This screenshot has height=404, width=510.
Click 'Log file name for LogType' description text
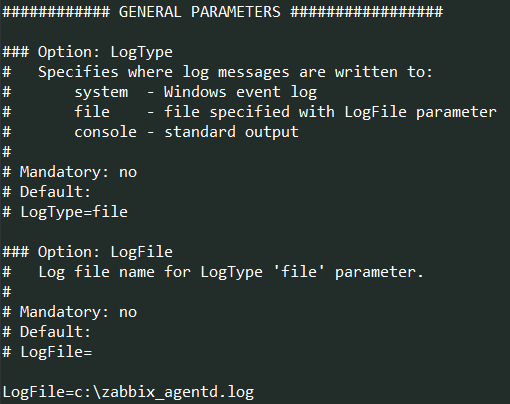coord(150,272)
